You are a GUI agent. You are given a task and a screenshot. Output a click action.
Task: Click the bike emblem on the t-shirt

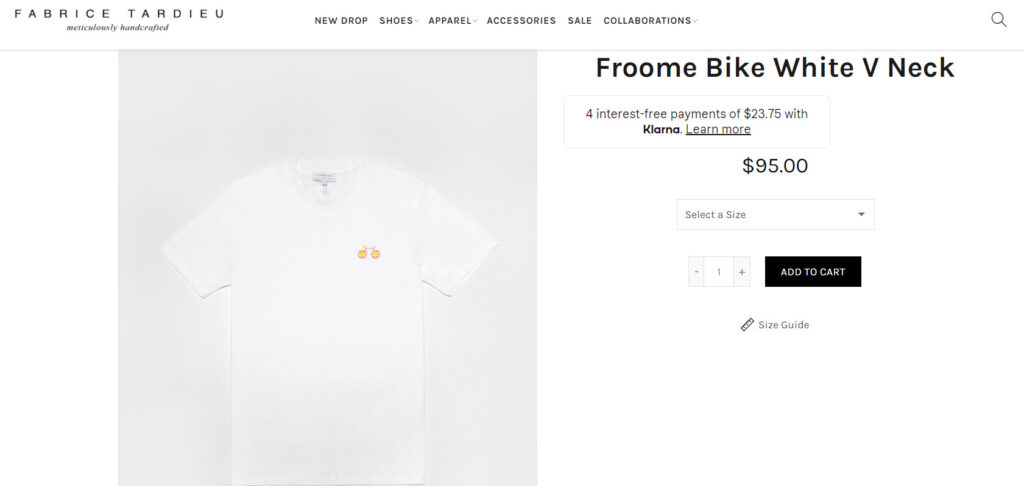[x=368, y=252]
